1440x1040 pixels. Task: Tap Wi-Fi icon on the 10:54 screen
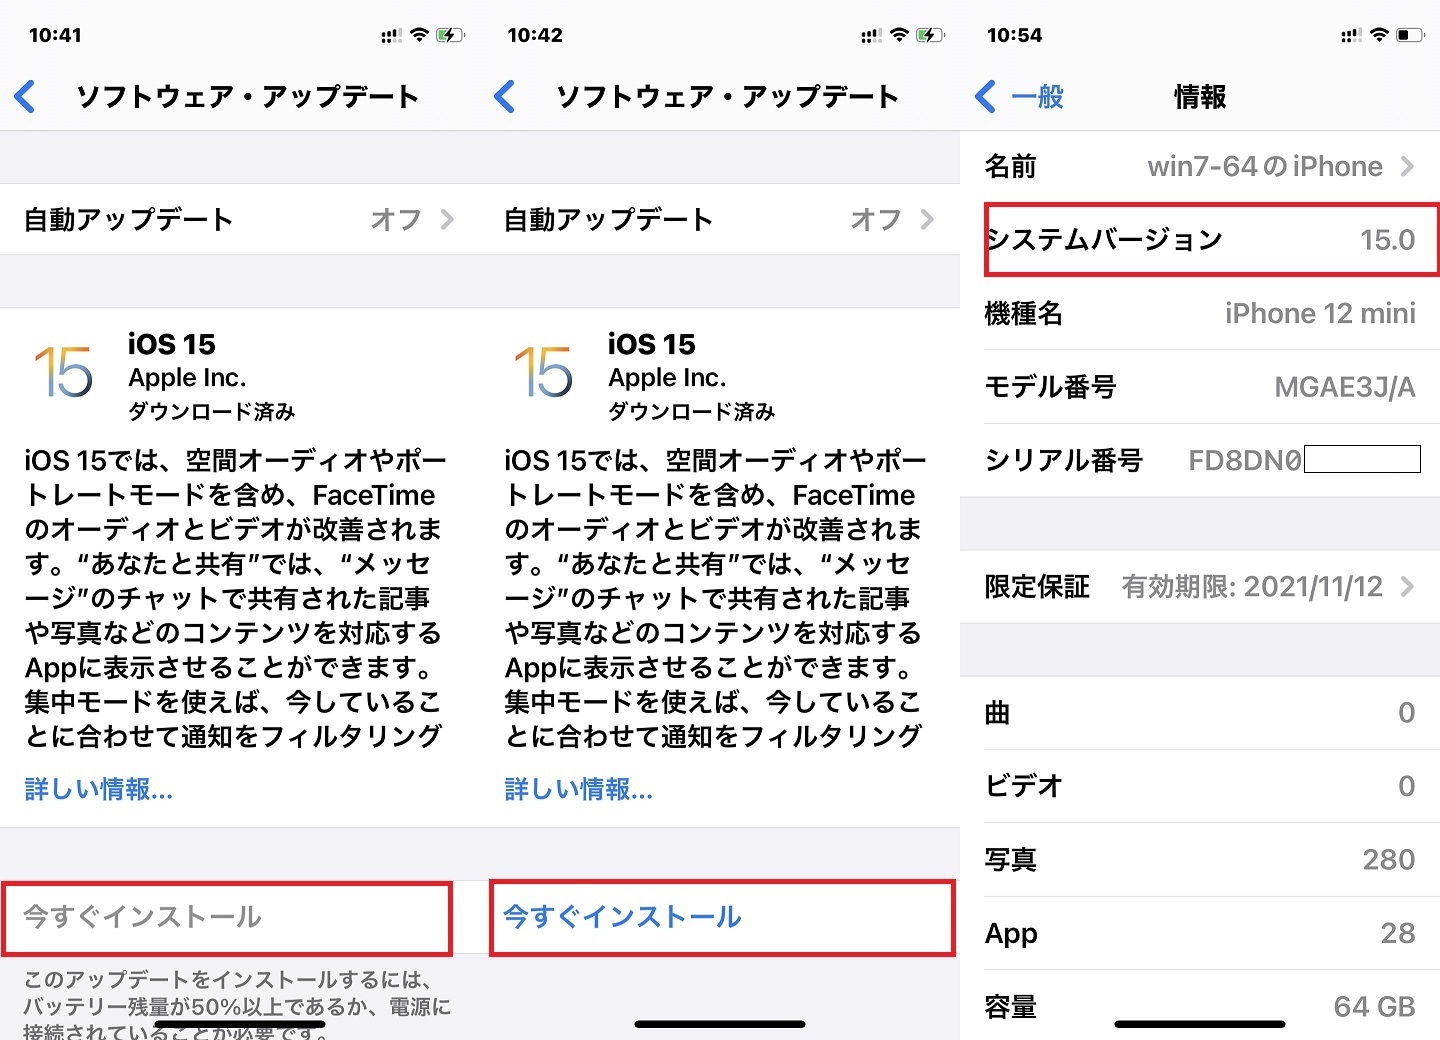[x=1379, y=35]
